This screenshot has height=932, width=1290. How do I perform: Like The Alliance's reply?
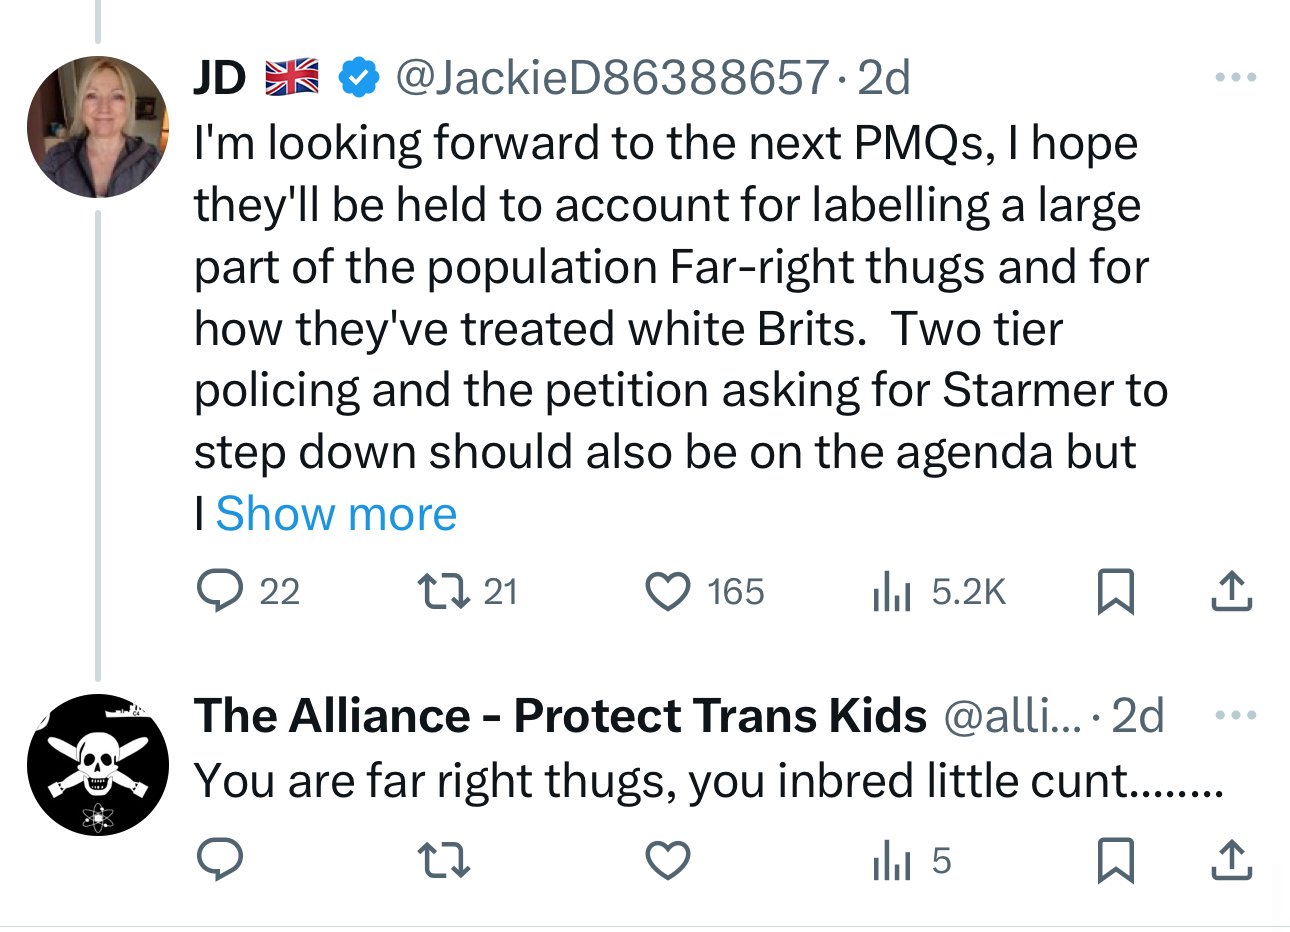(668, 860)
